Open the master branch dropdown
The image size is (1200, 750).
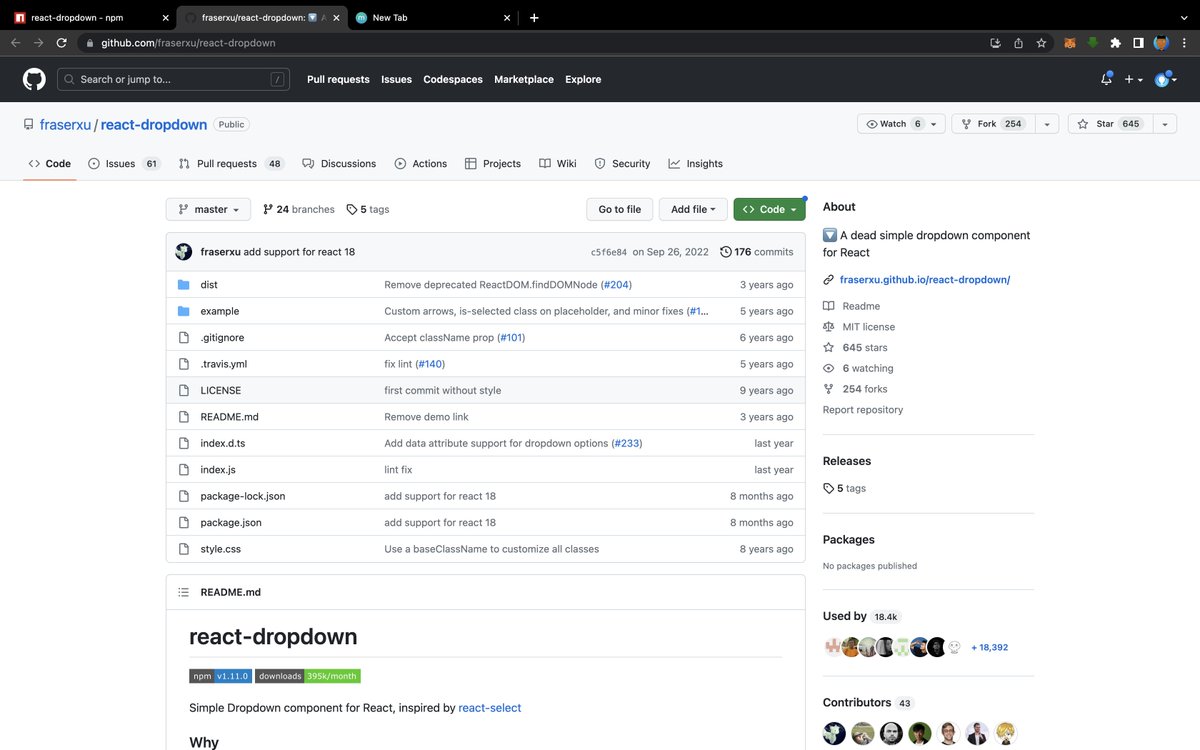point(208,209)
